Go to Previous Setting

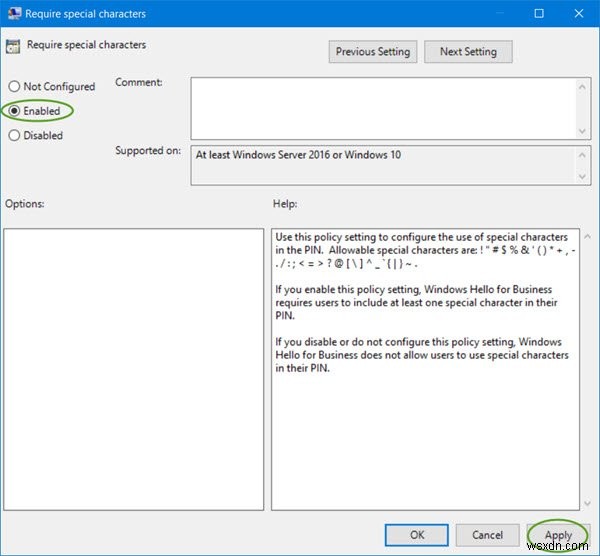coord(373,52)
